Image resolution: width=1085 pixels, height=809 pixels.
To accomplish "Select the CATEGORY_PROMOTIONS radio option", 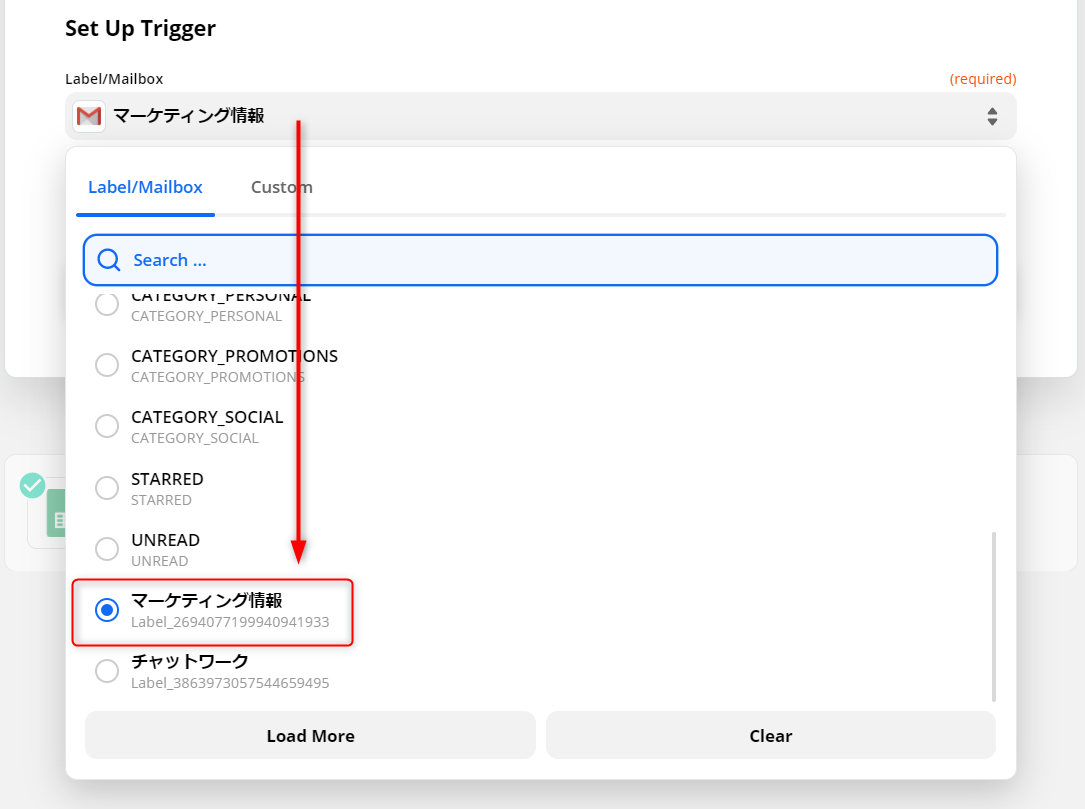I will [107, 365].
